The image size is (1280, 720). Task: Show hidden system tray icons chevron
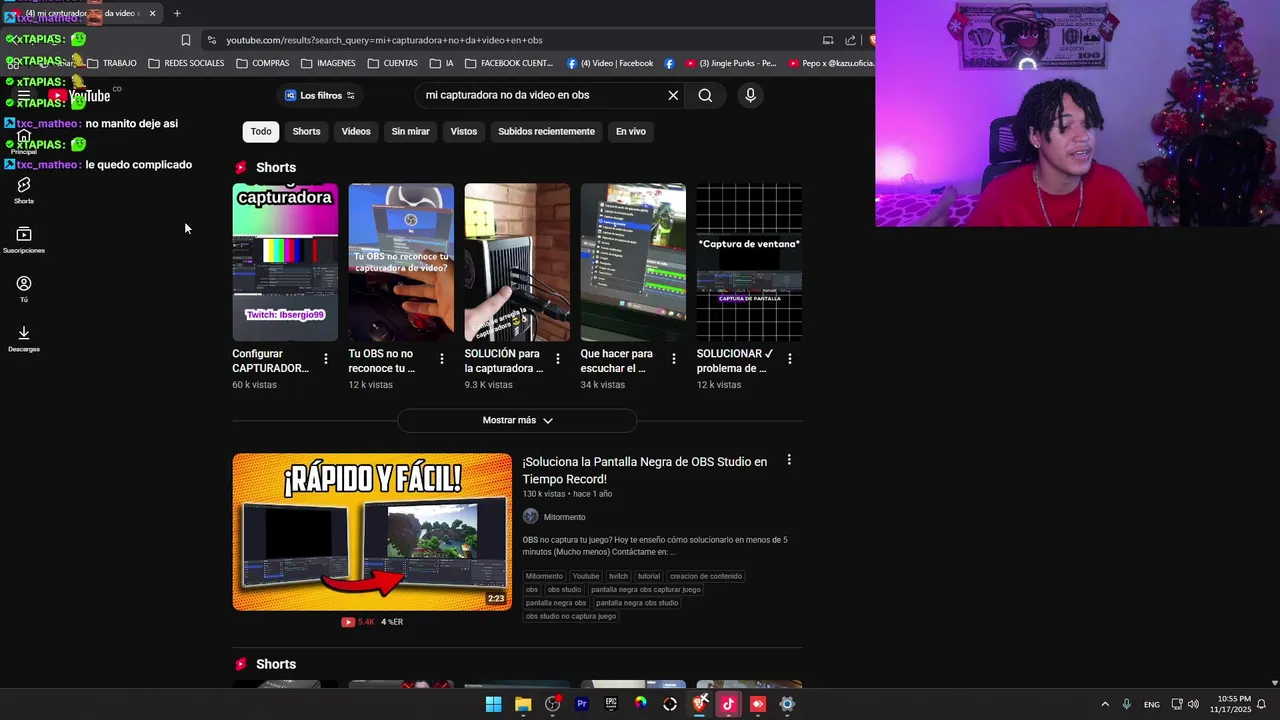point(1105,704)
